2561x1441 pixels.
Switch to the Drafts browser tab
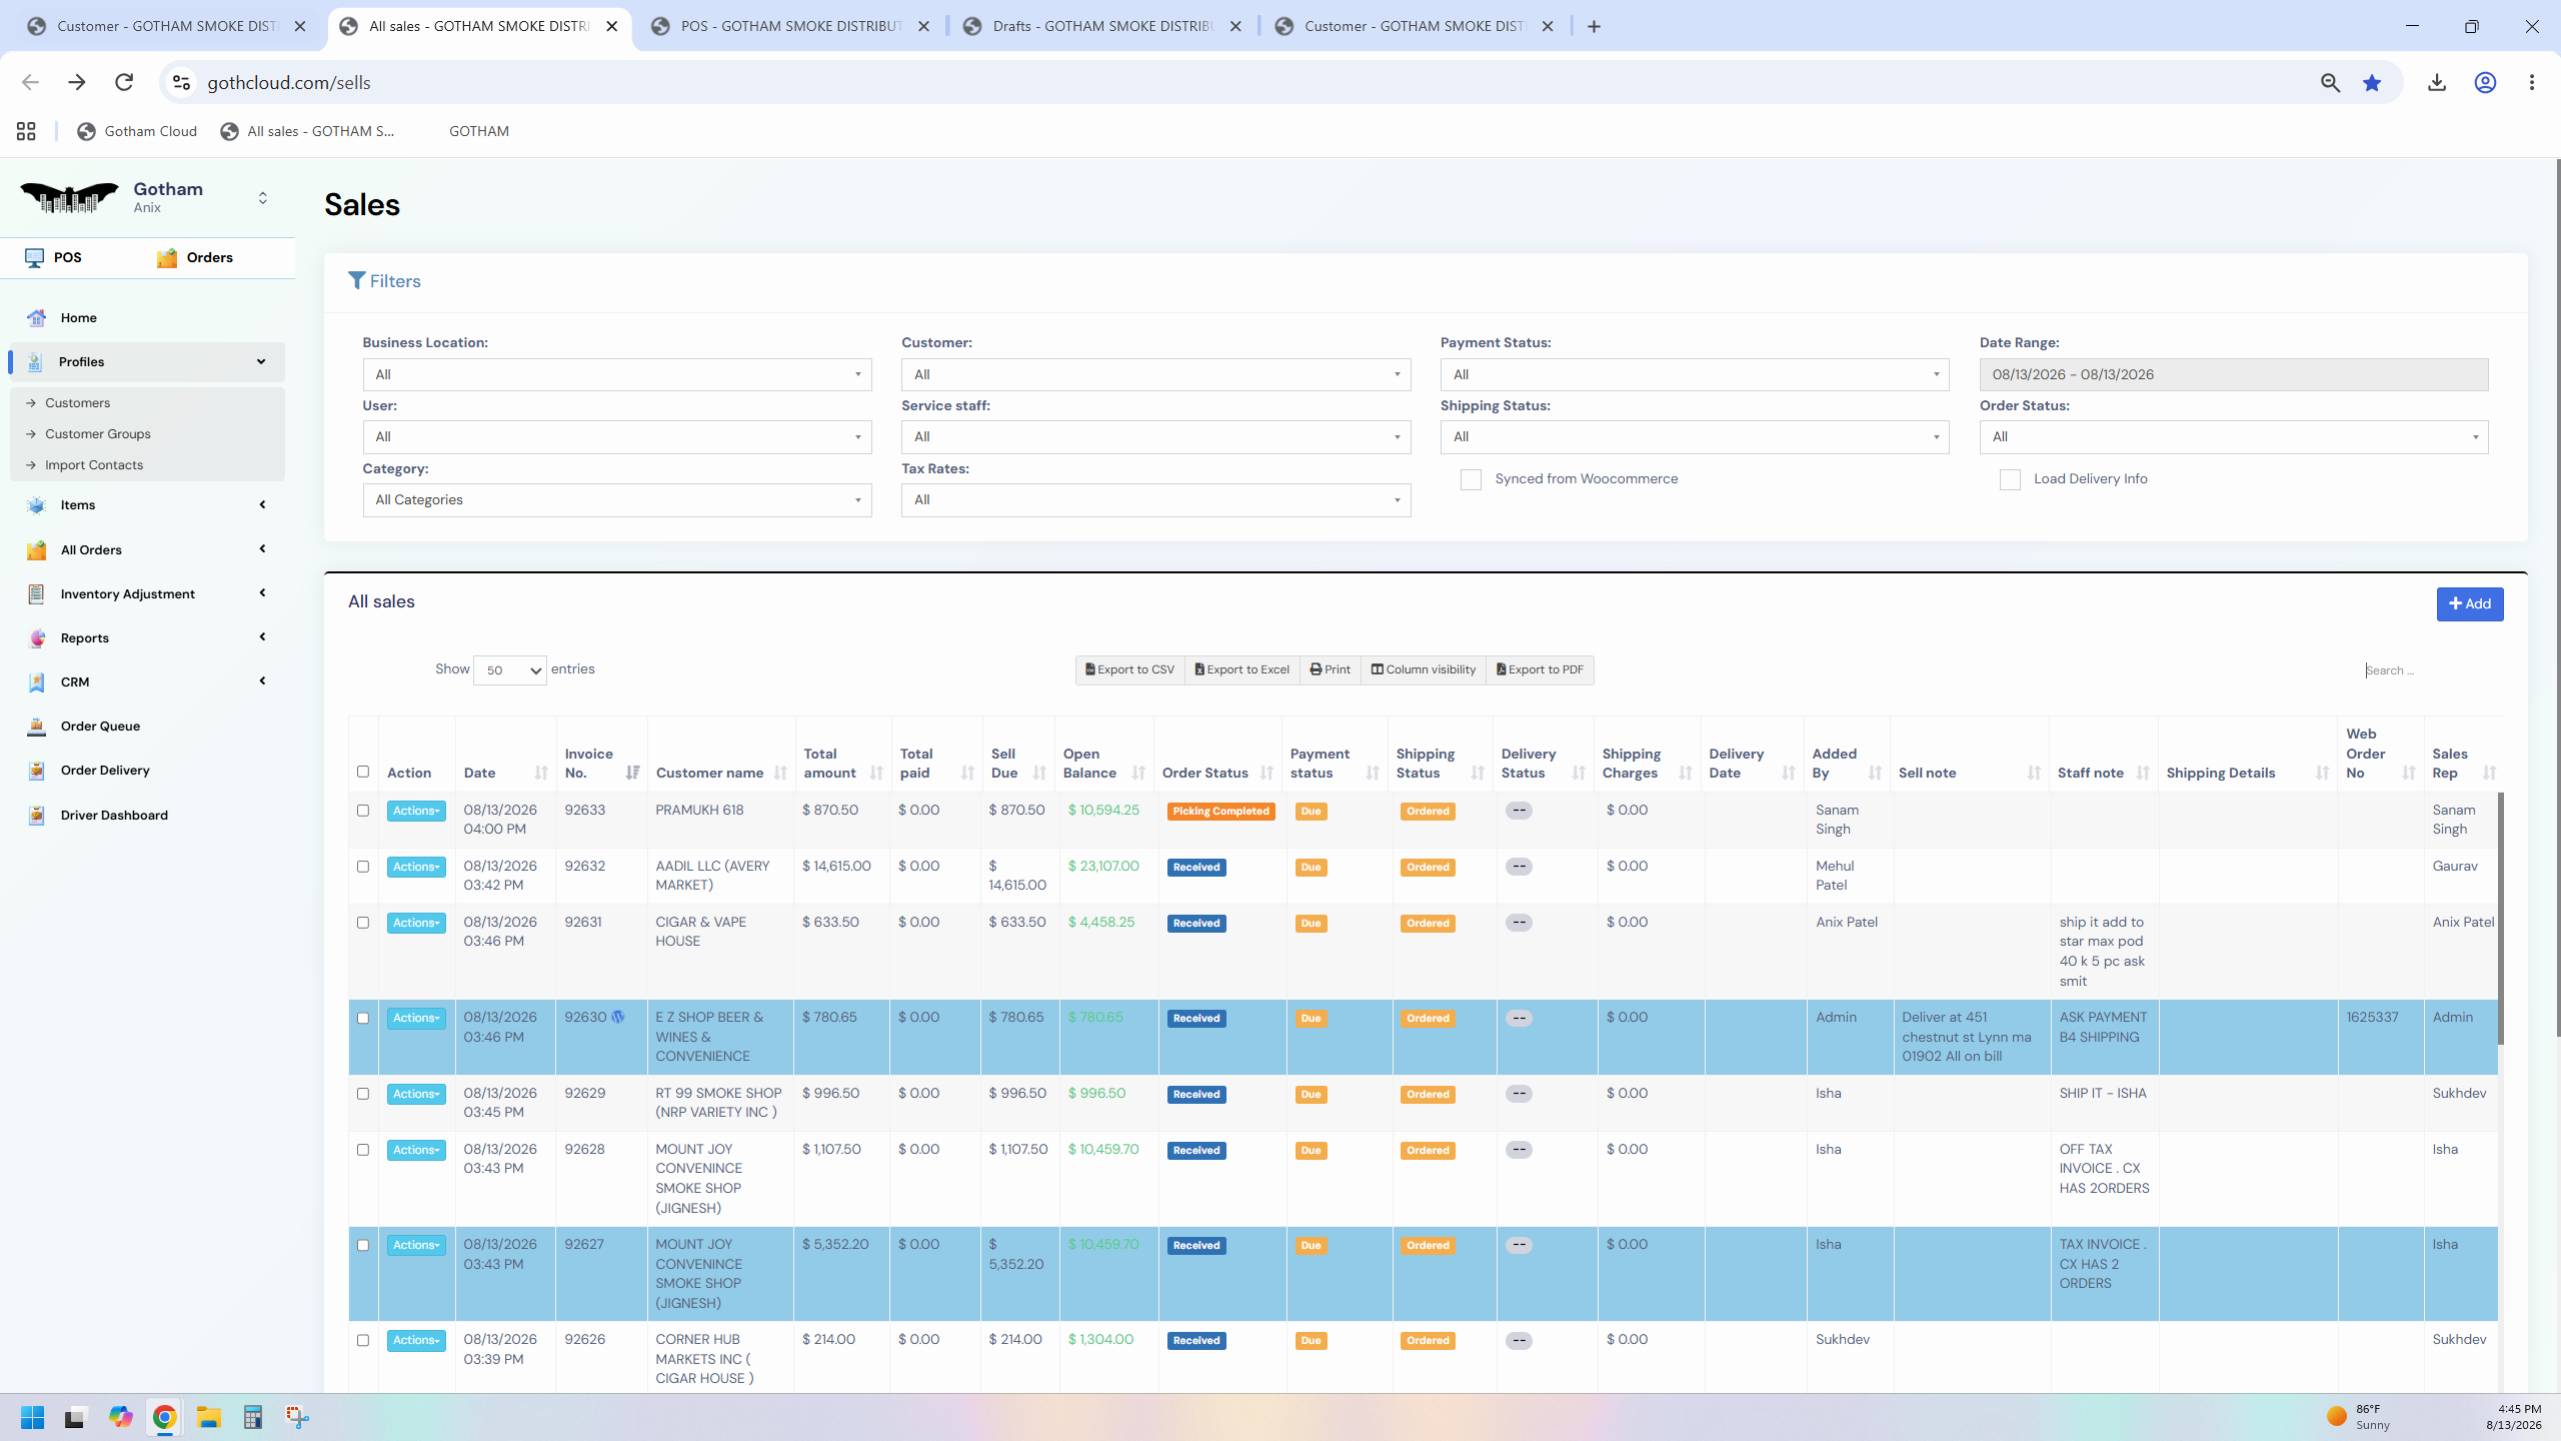click(1101, 26)
